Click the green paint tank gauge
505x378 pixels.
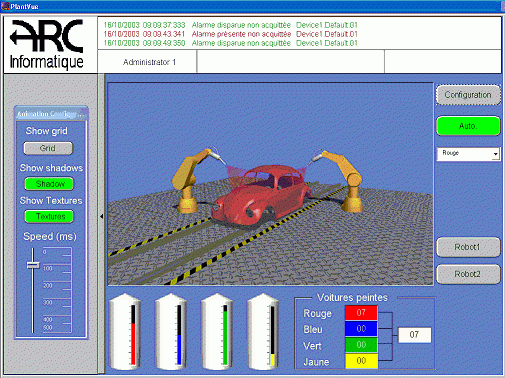225,334
